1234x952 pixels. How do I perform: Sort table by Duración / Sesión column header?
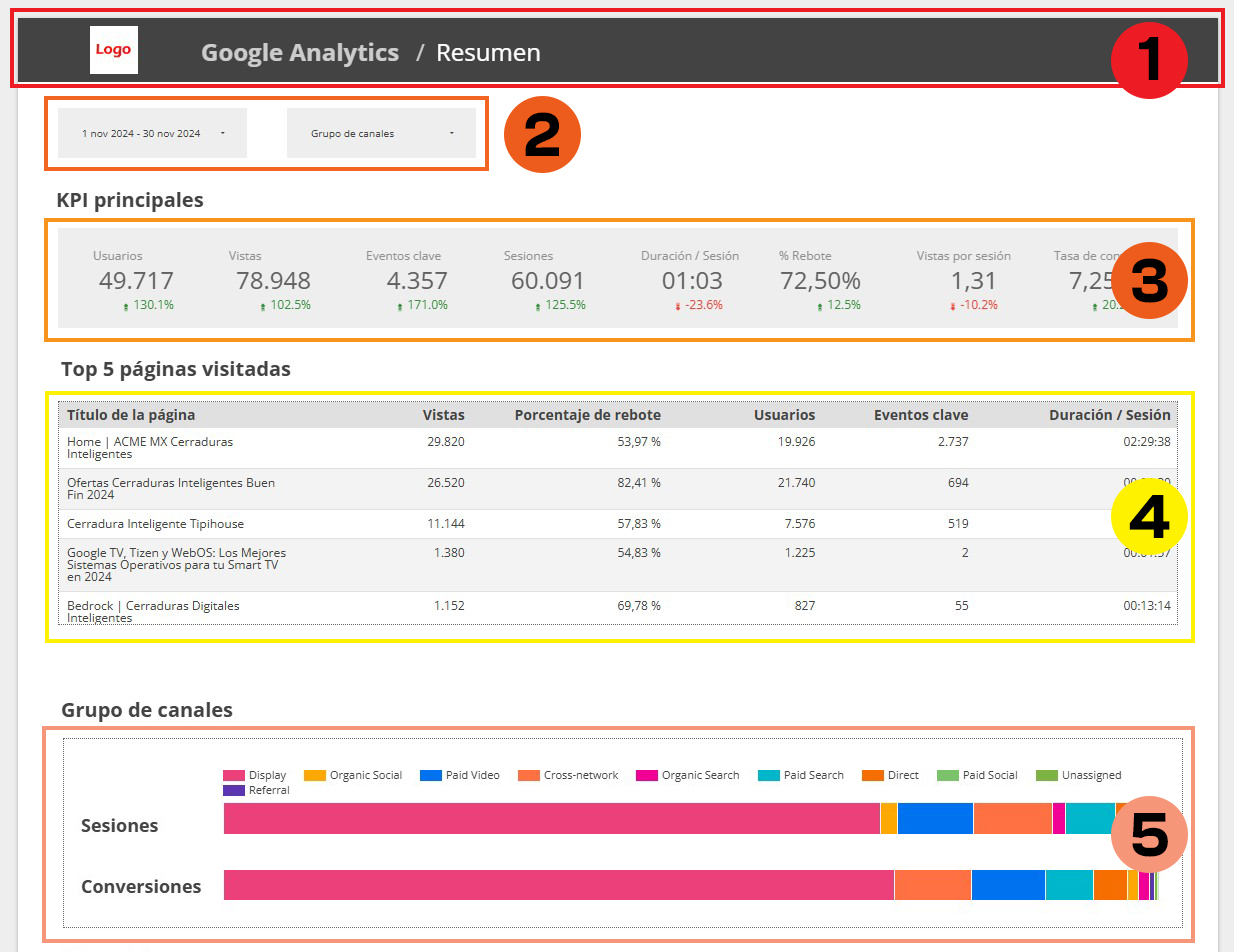pos(1109,415)
